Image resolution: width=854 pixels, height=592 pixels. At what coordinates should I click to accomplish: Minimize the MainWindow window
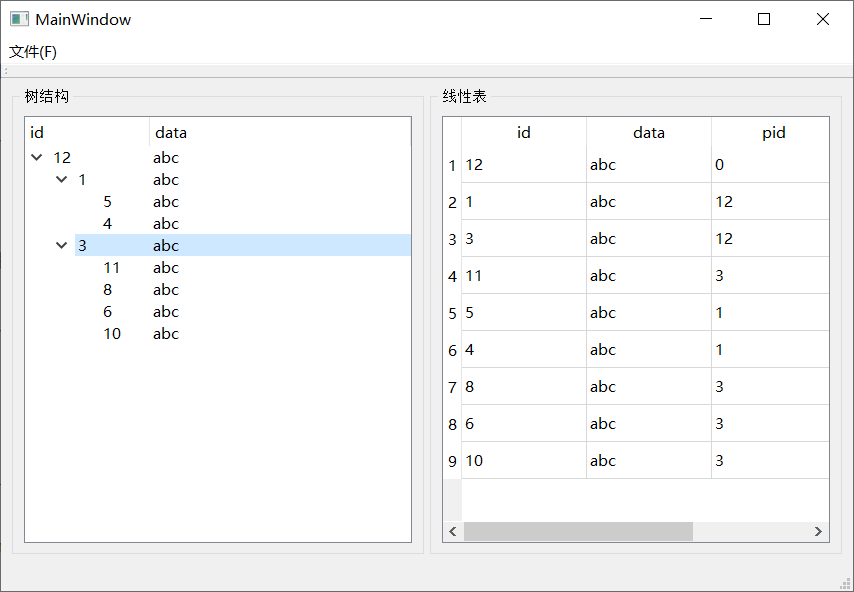(x=706, y=19)
